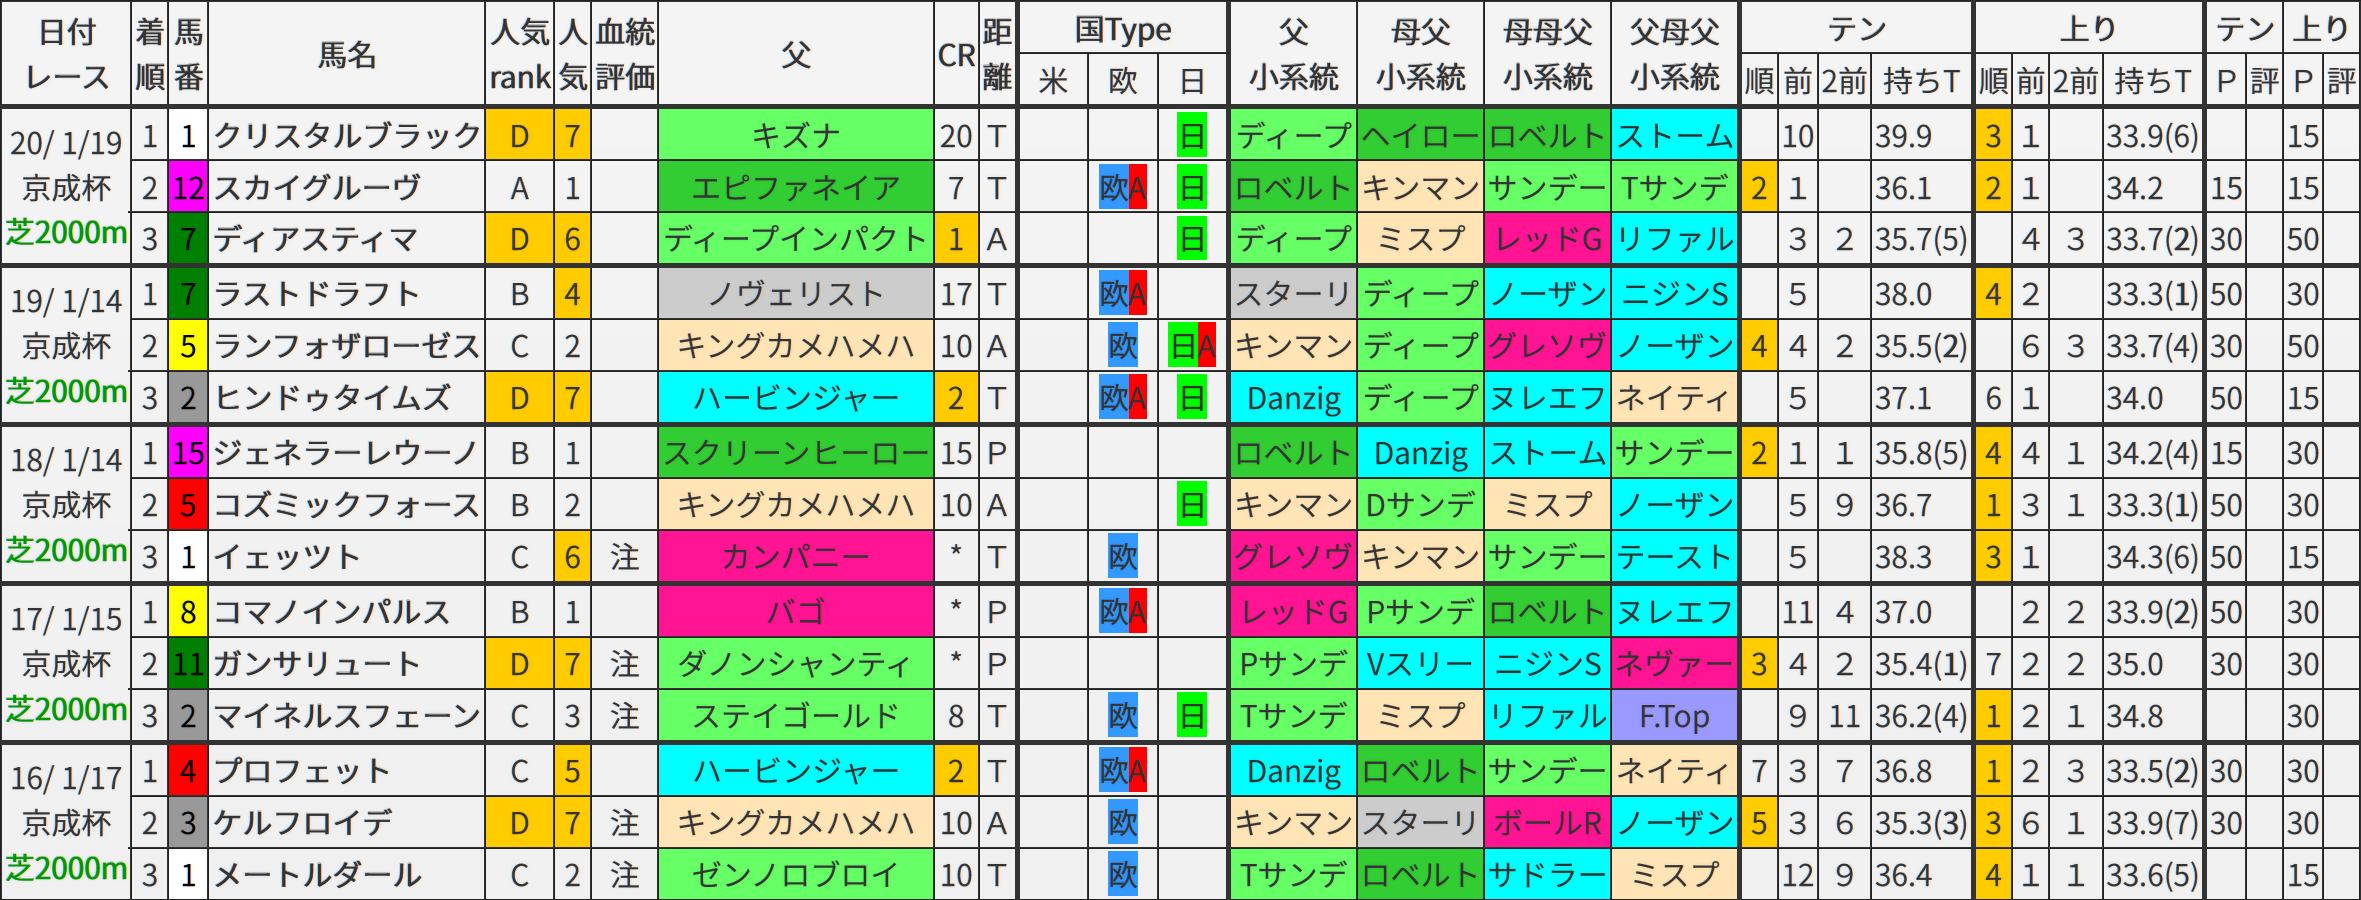Click sire cell エピファネイア

pos(796,187)
